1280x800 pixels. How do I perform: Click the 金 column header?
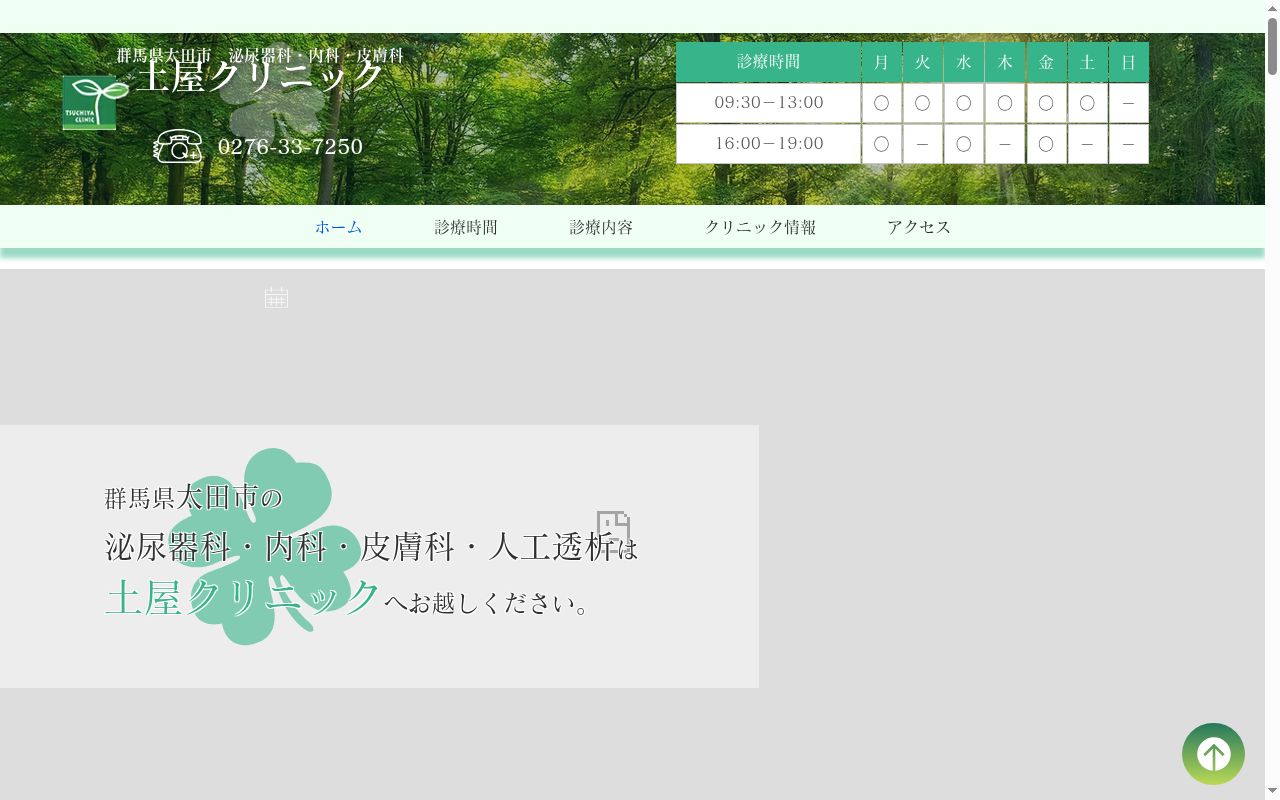click(x=1046, y=62)
